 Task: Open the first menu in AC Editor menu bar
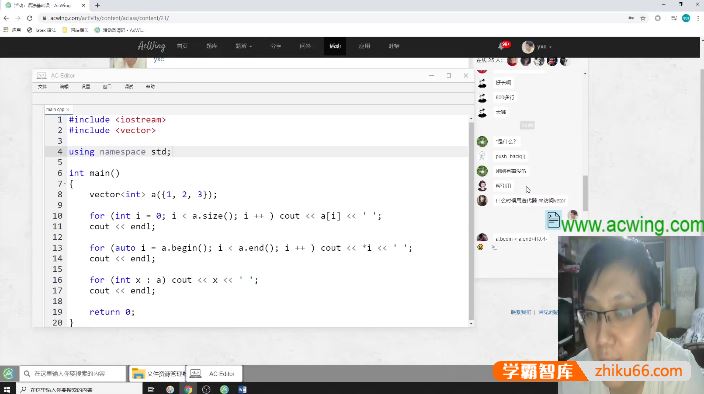tap(42, 87)
